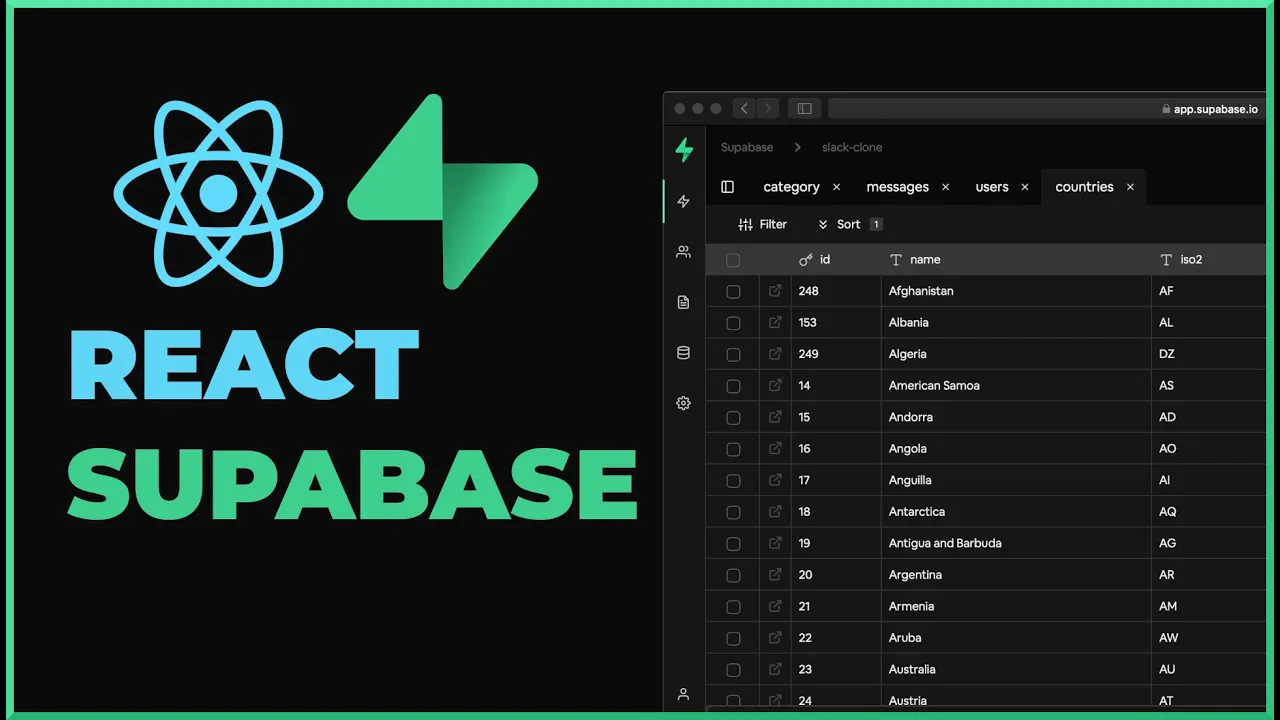The height and width of the screenshot is (720, 1280).
Task: Expand the Aruba row
Action: (775, 638)
